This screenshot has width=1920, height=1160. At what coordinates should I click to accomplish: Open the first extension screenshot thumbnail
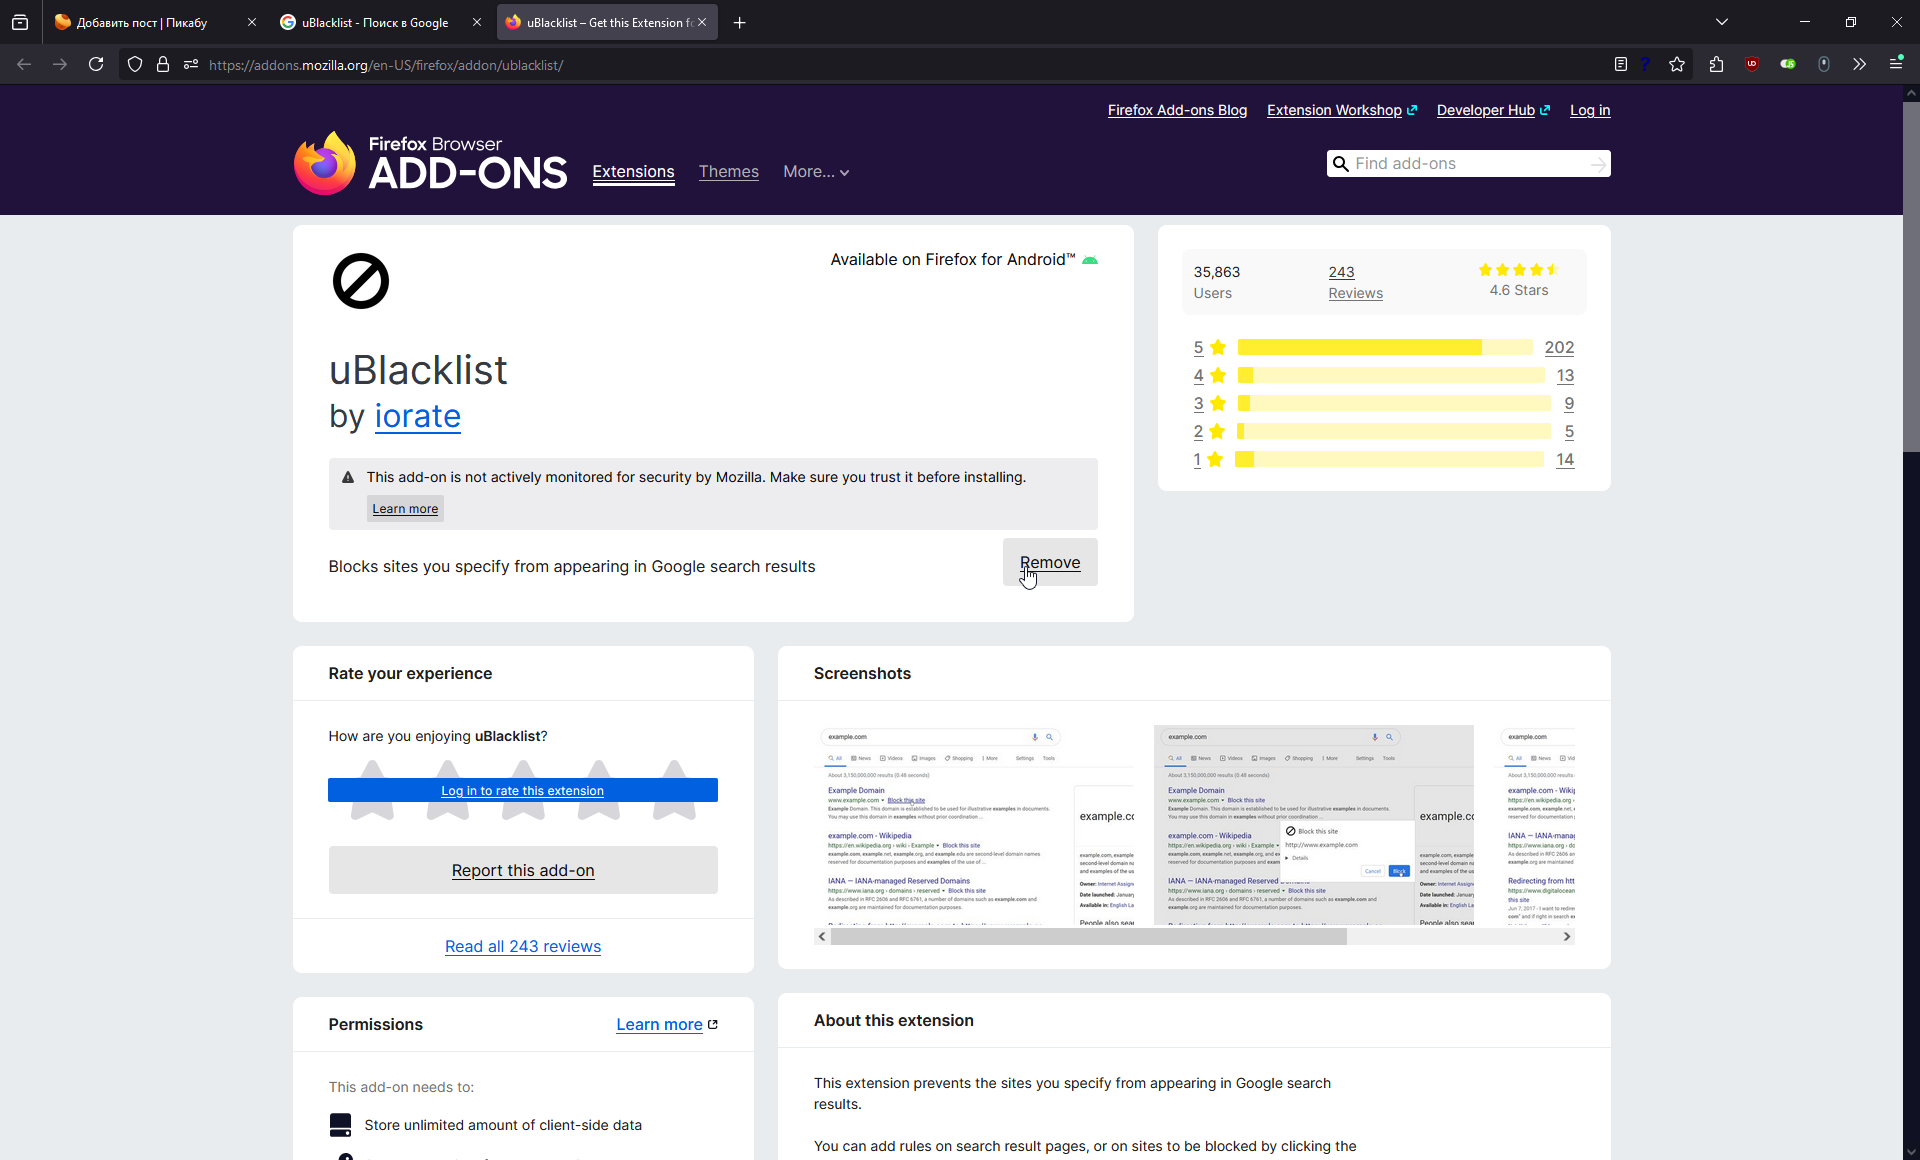[x=974, y=825]
